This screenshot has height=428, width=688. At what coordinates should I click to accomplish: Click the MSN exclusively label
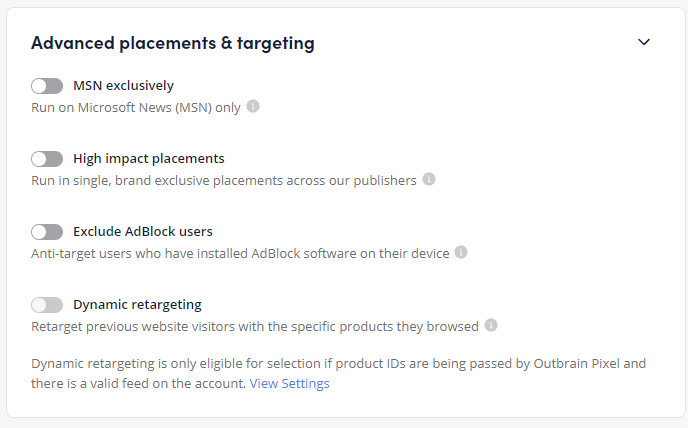pos(123,86)
